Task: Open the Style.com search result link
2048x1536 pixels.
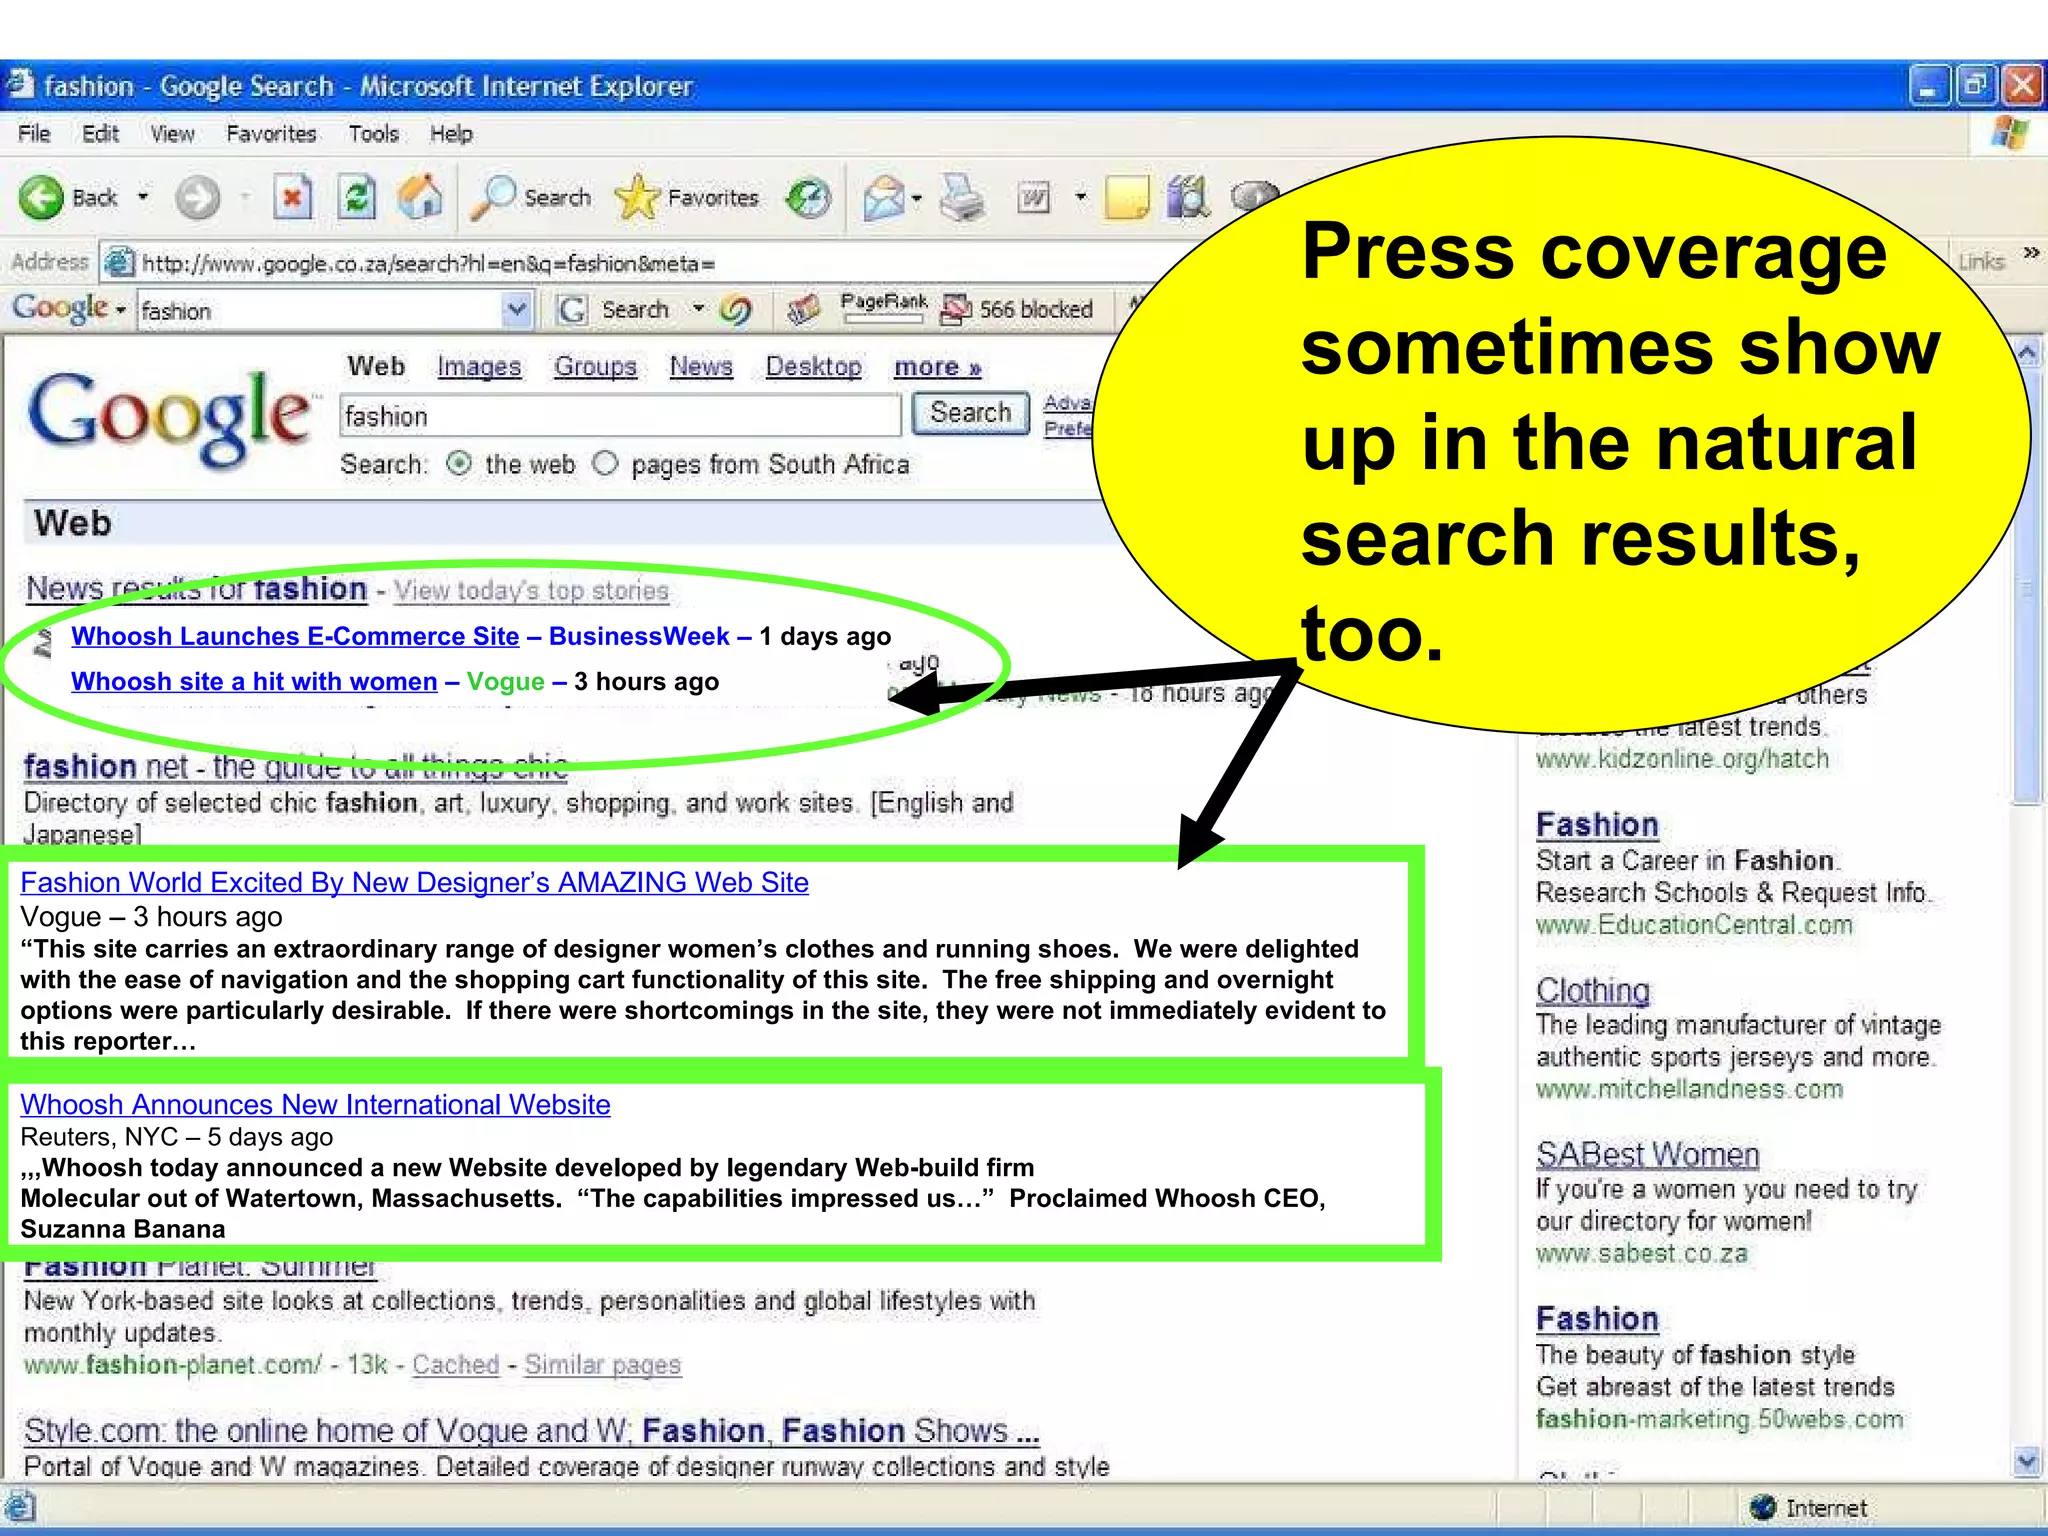Action: pos(532,1431)
